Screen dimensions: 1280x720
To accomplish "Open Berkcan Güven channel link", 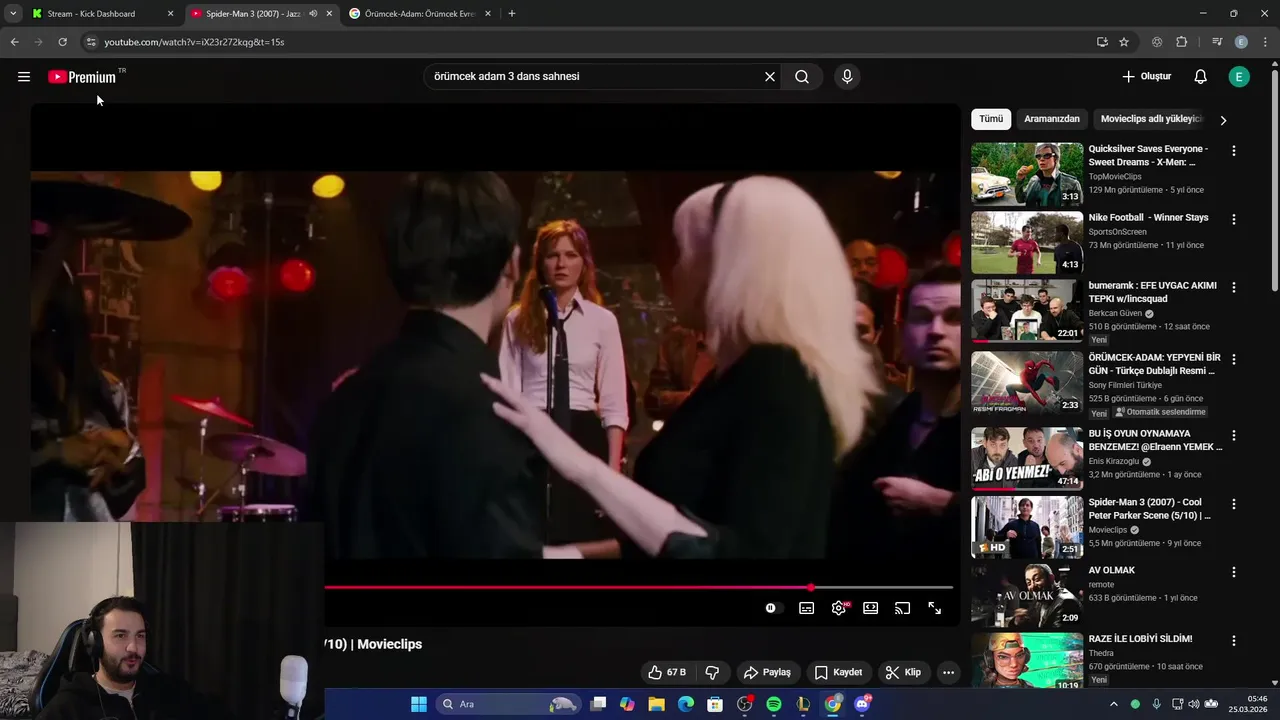I will 1115,313.
